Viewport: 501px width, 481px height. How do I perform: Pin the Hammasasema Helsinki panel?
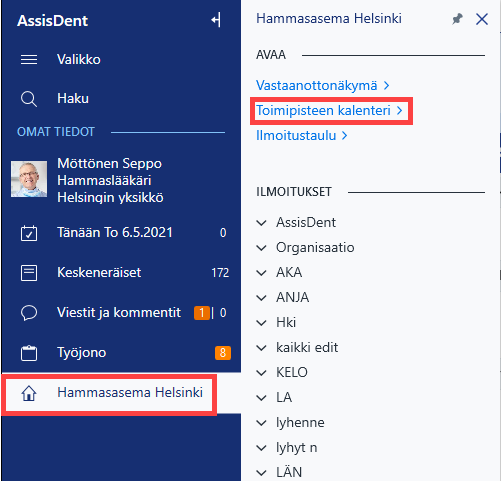457,19
